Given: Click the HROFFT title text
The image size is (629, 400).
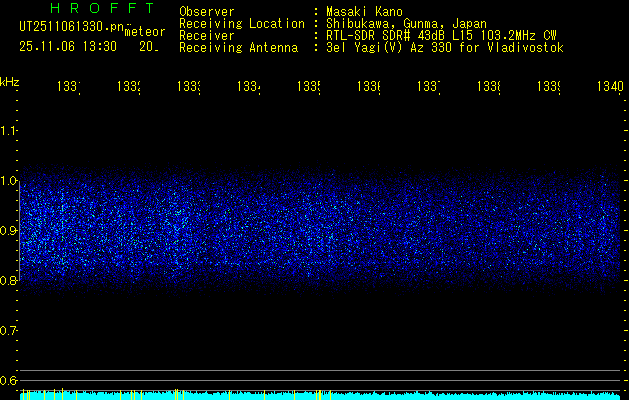Looking at the screenshot, I should click(x=103, y=8).
